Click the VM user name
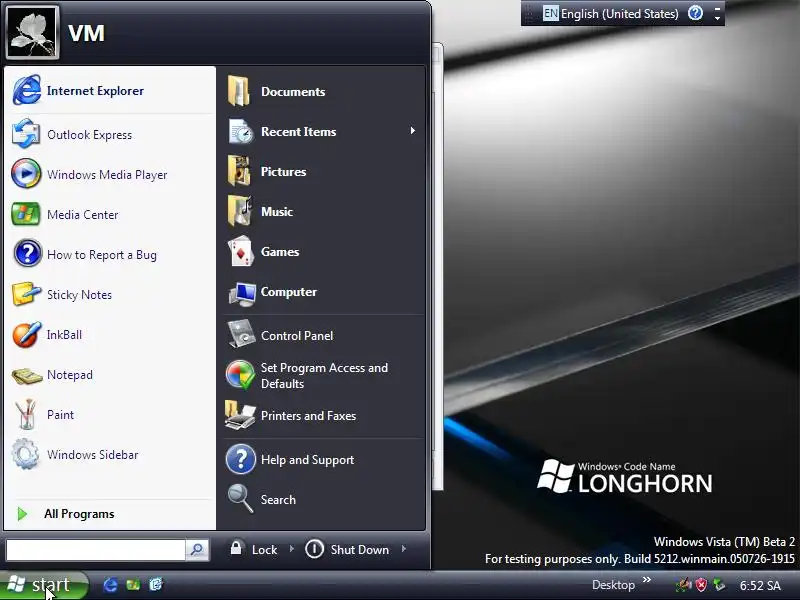 click(x=86, y=33)
